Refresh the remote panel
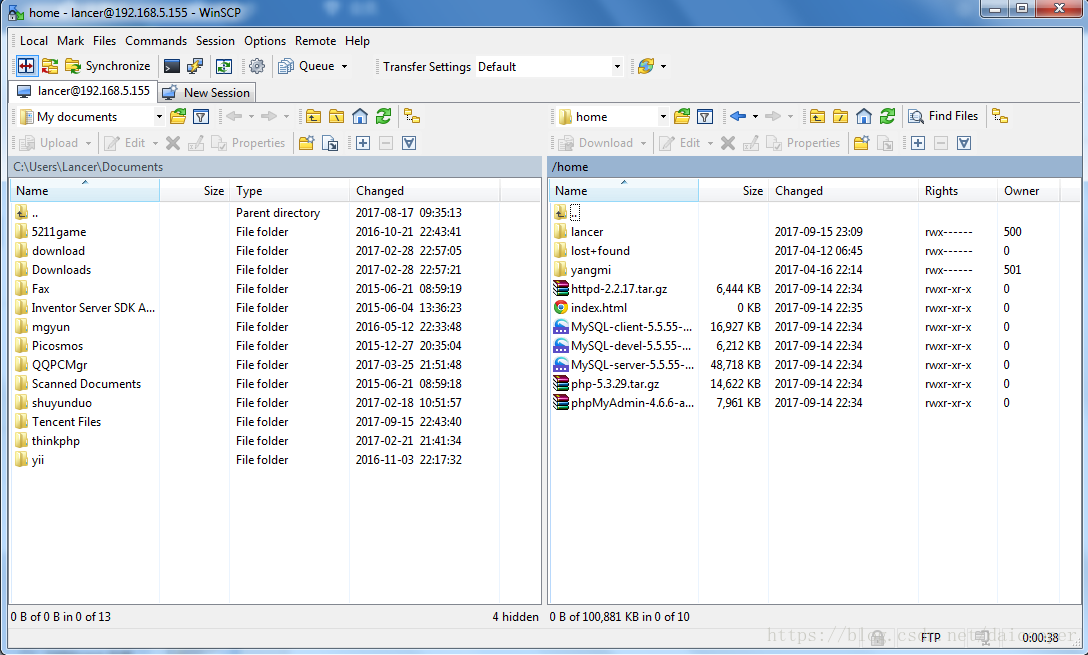Viewport: 1088px width, 655px height. (x=887, y=117)
